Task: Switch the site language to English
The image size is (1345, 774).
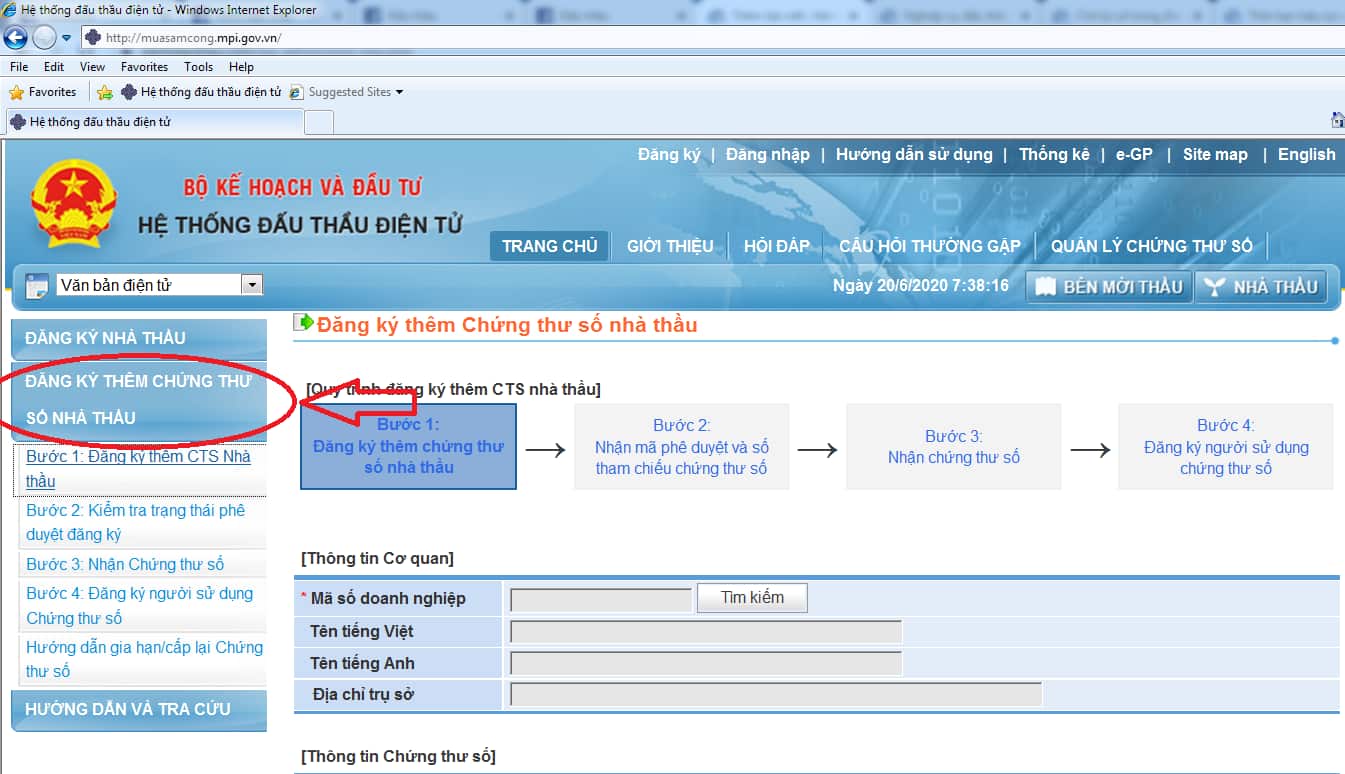Action: click(1306, 154)
